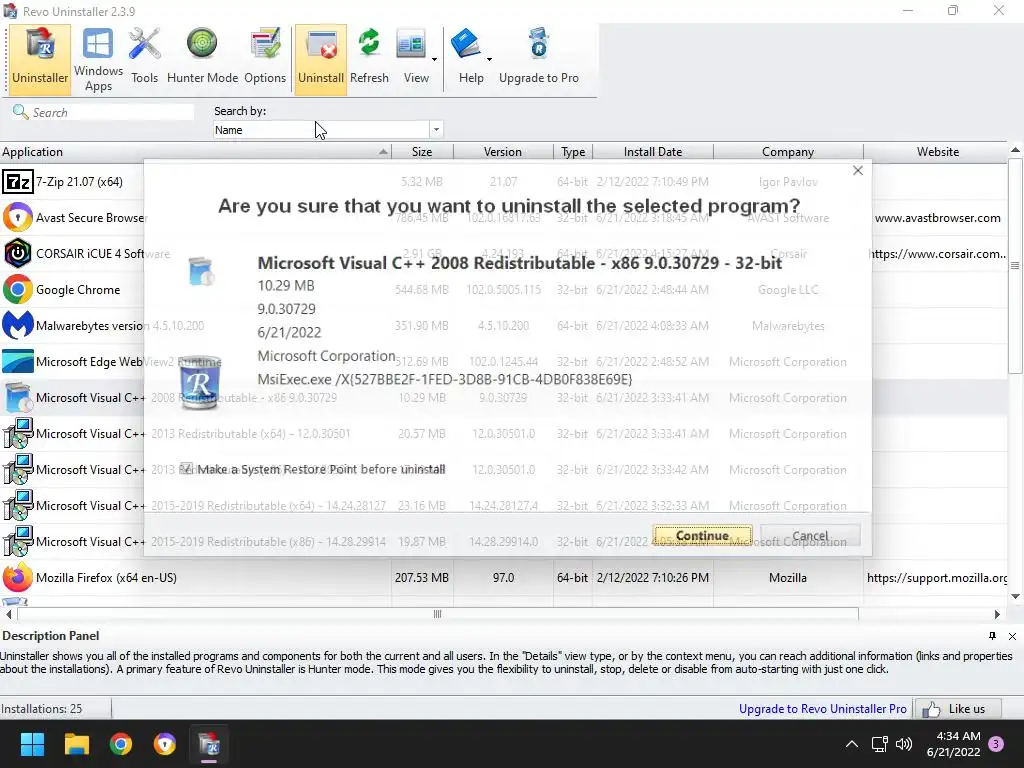
Task: Open File Explorer from taskbar
Action: [76, 744]
